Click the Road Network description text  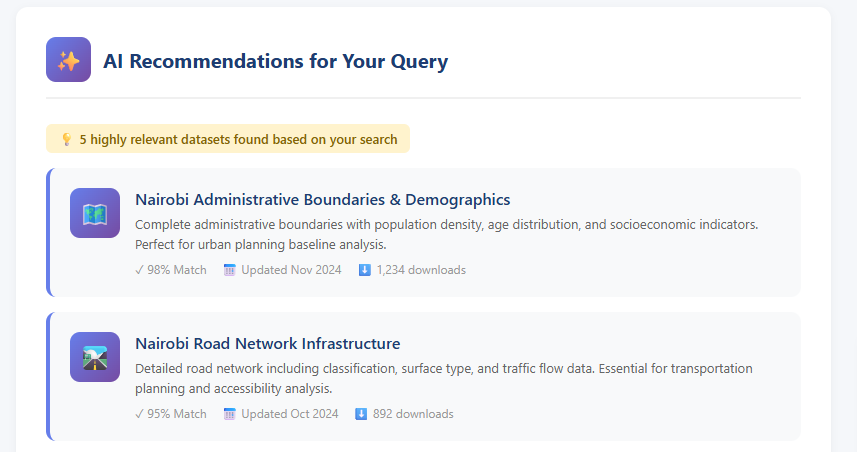point(444,378)
